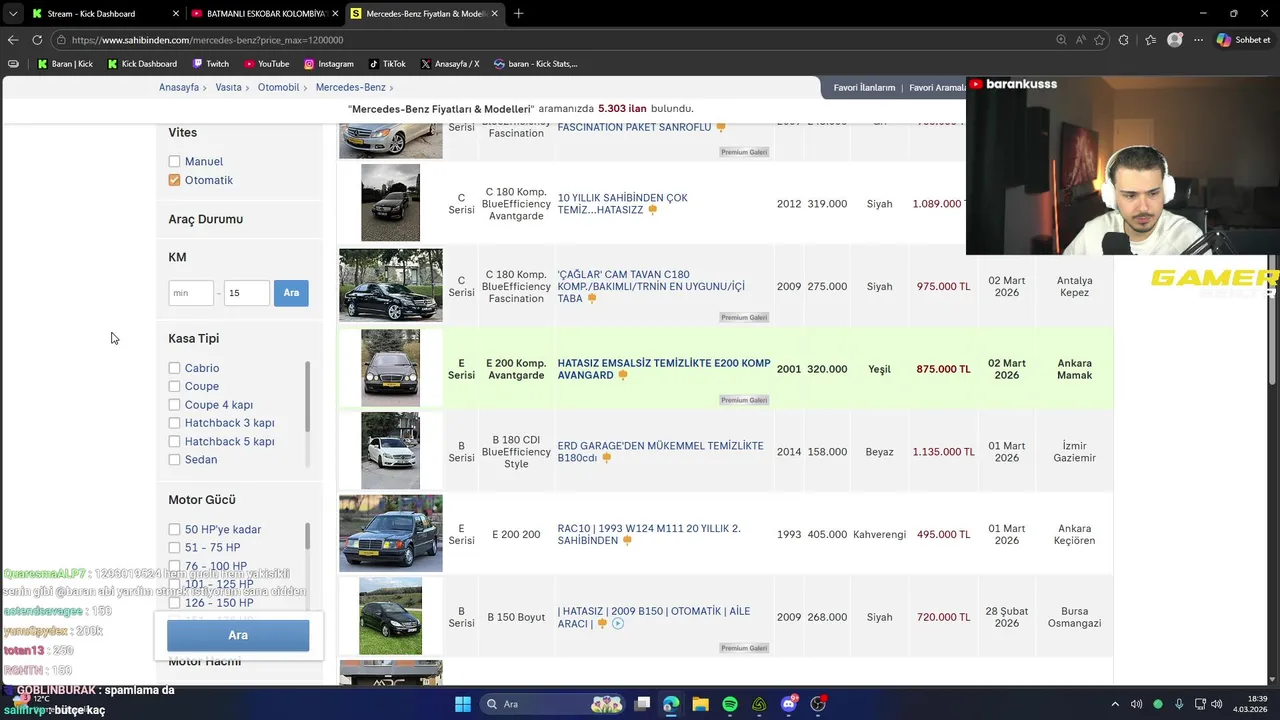The width and height of the screenshot is (1280, 720).
Task: Click the KM minimum input field
Action: (x=191, y=293)
